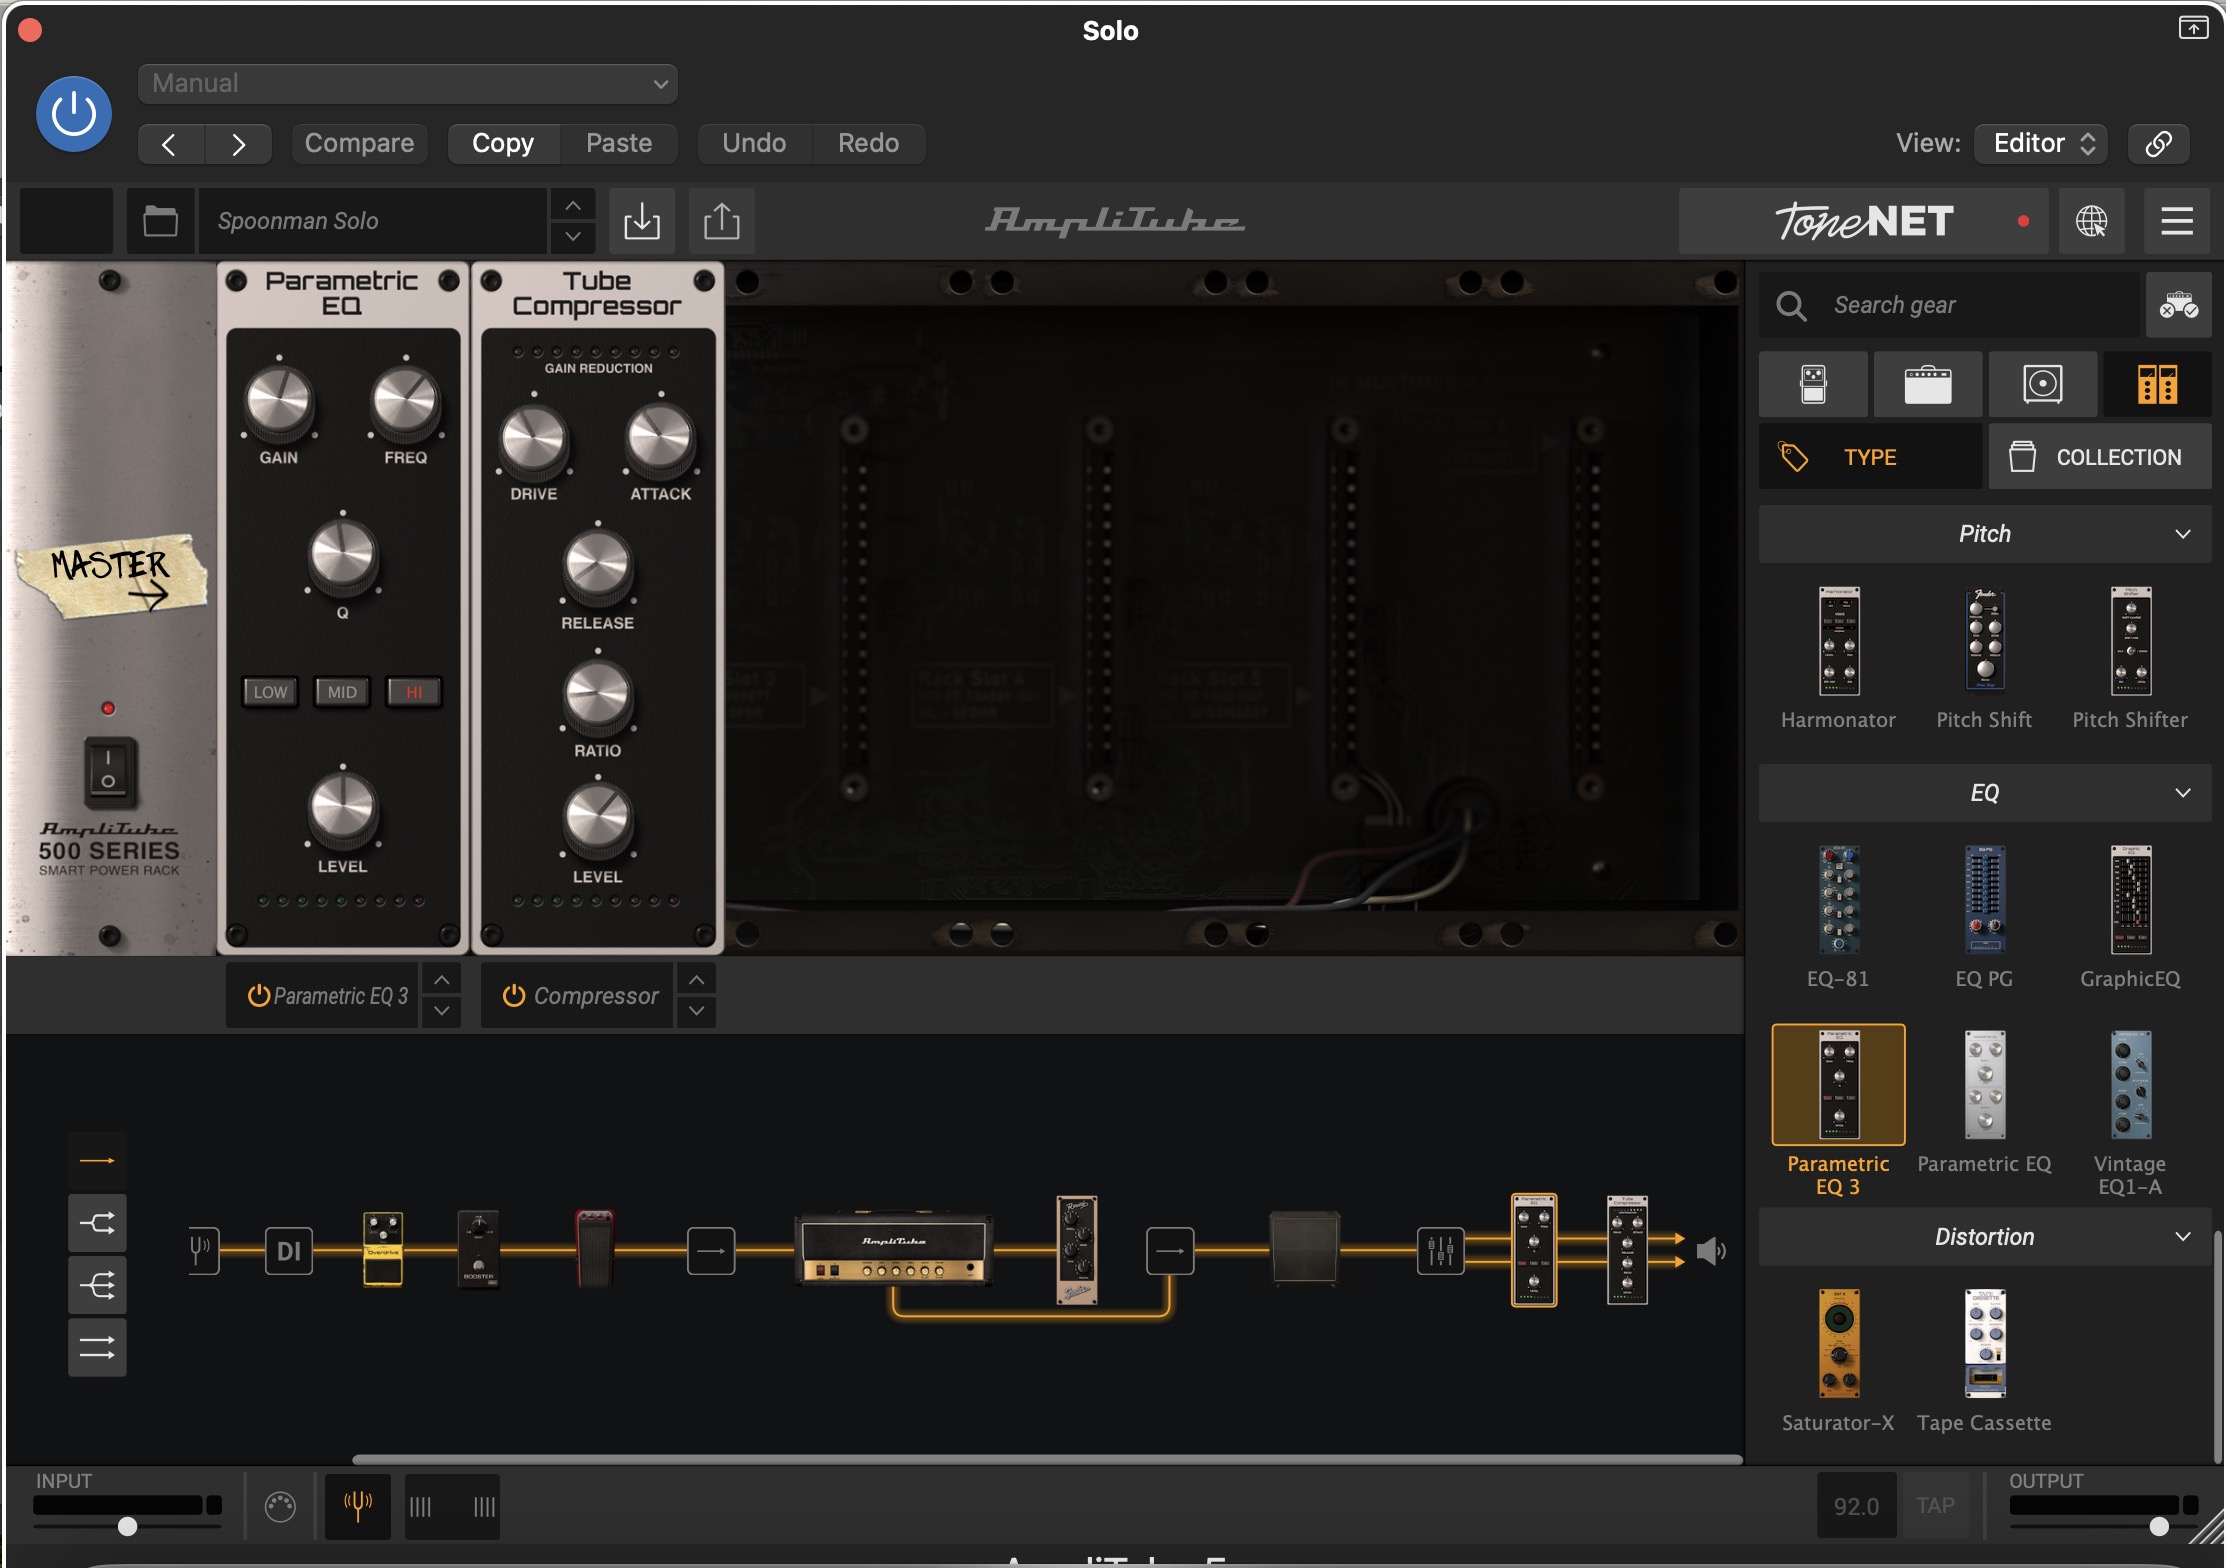Click the DI block in signal chain
The width and height of the screenshot is (2226, 1568).
point(289,1251)
